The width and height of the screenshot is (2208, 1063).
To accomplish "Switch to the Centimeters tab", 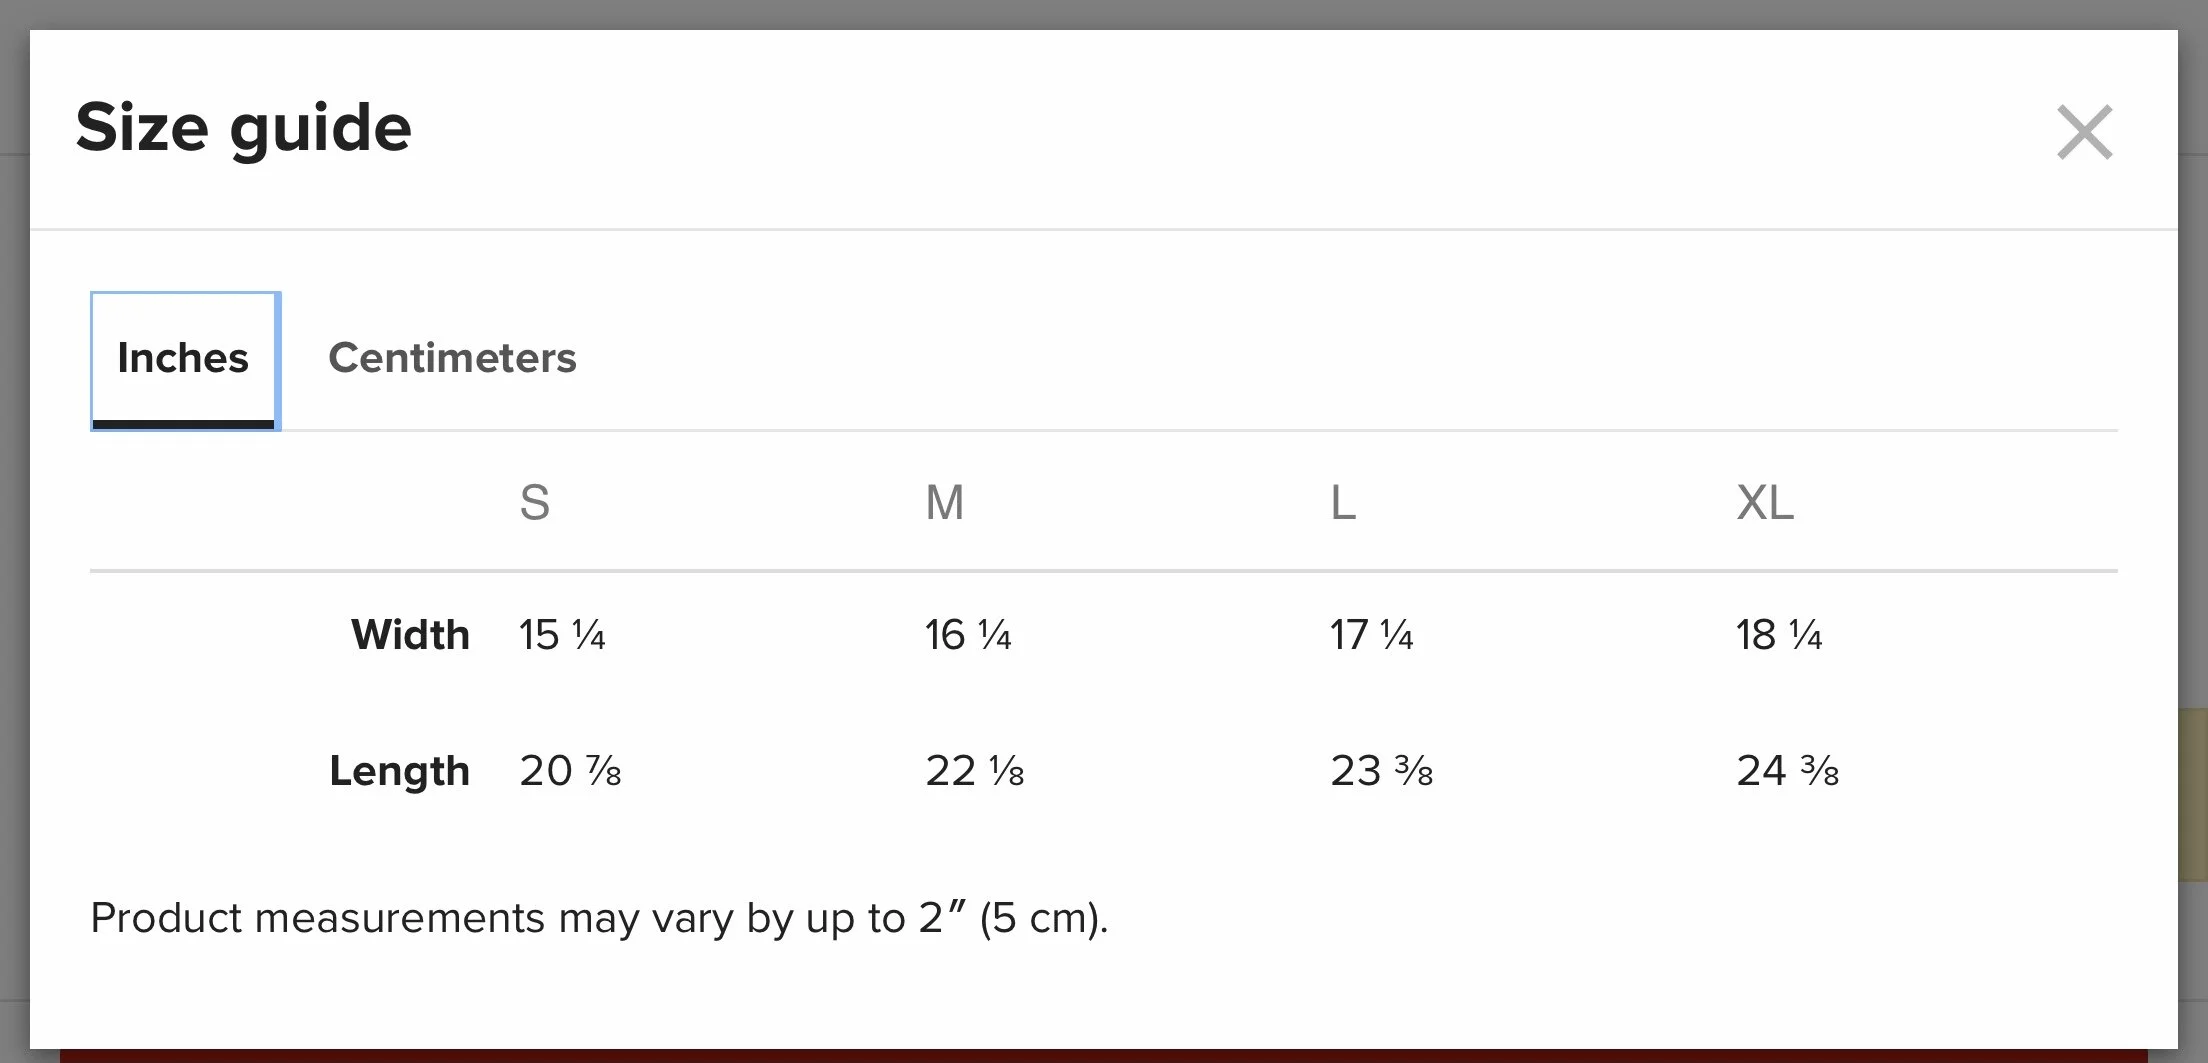I will [452, 358].
